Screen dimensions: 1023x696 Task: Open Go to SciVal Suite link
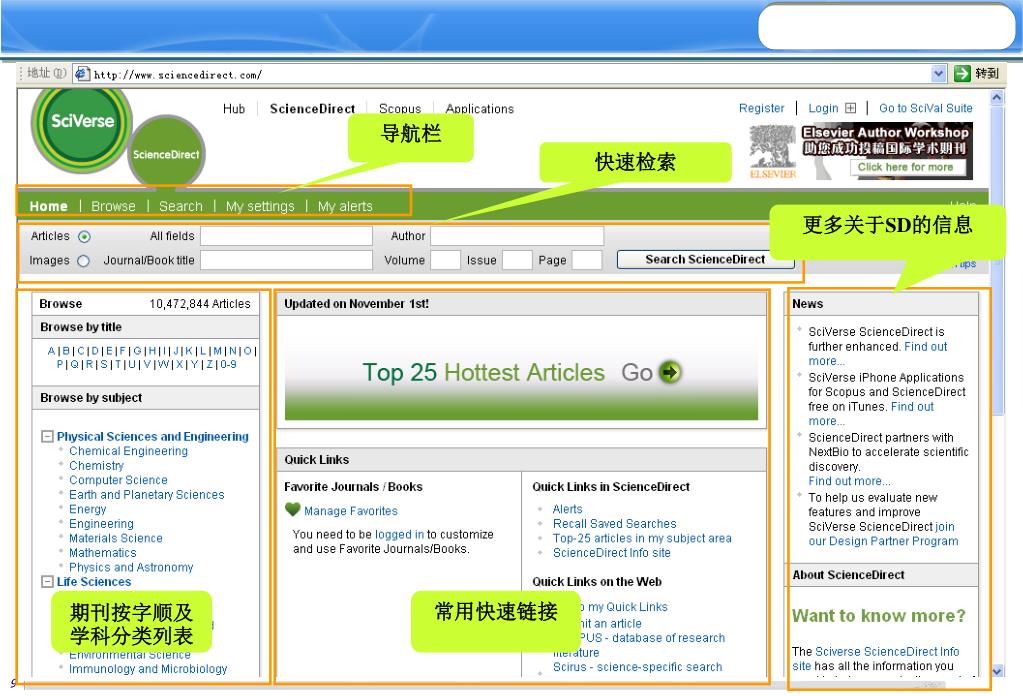tap(926, 108)
